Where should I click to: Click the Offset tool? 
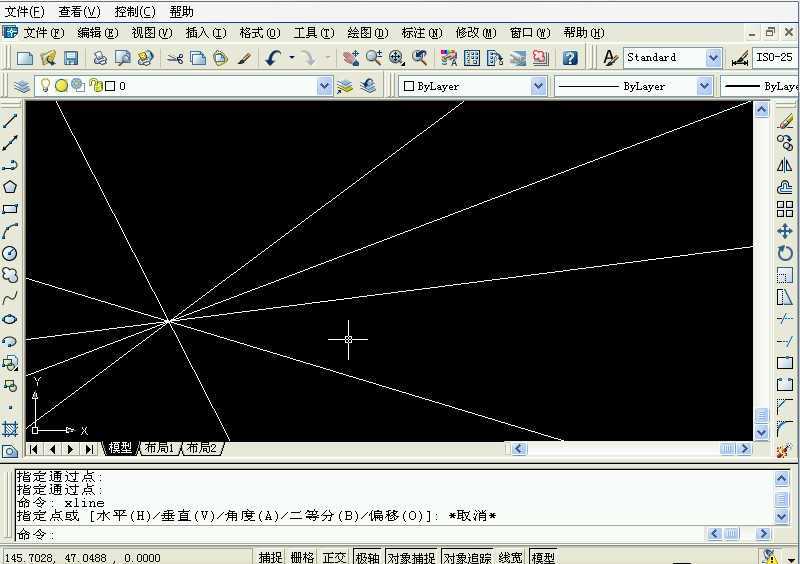click(x=785, y=187)
